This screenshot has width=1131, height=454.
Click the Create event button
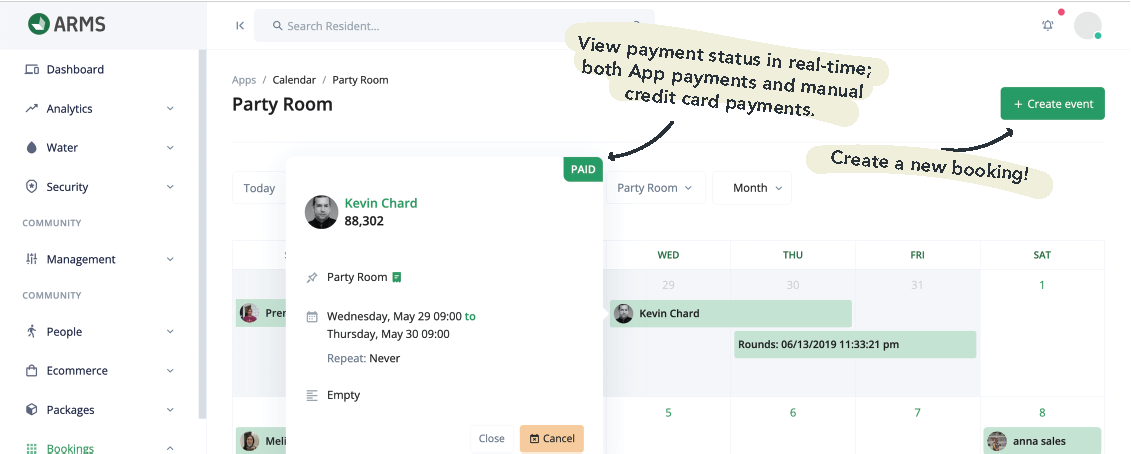tap(1052, 104)
